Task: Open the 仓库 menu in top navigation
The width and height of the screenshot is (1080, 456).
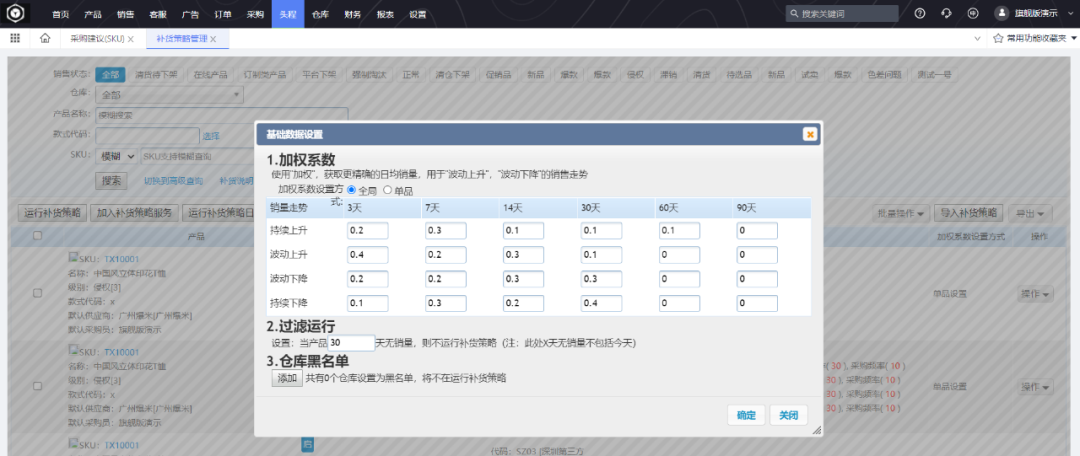Action: click(320, 14)
